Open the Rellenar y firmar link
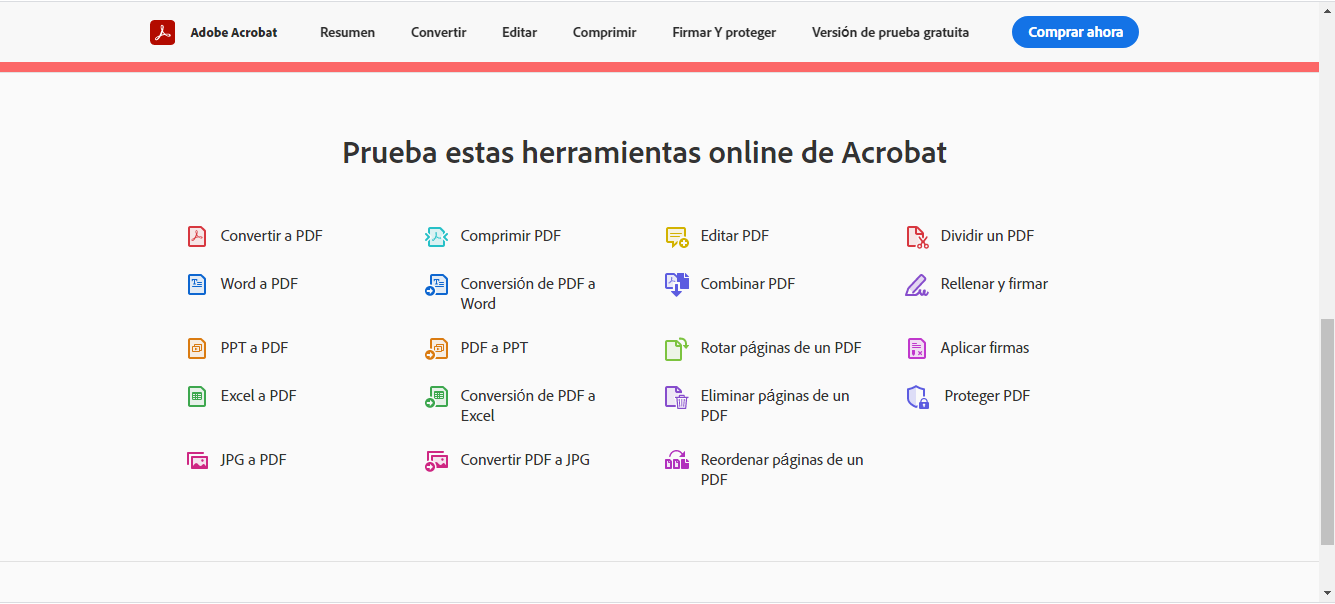The height and width of the screenshot is (604, 1335). (x=994, y=284)
